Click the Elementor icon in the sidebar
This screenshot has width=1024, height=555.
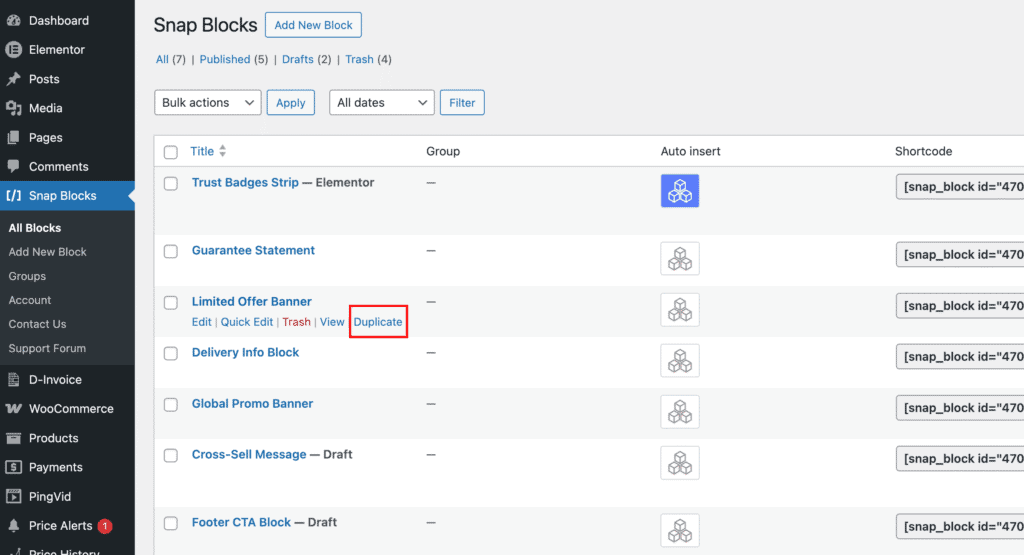click(x=14, y=50)
